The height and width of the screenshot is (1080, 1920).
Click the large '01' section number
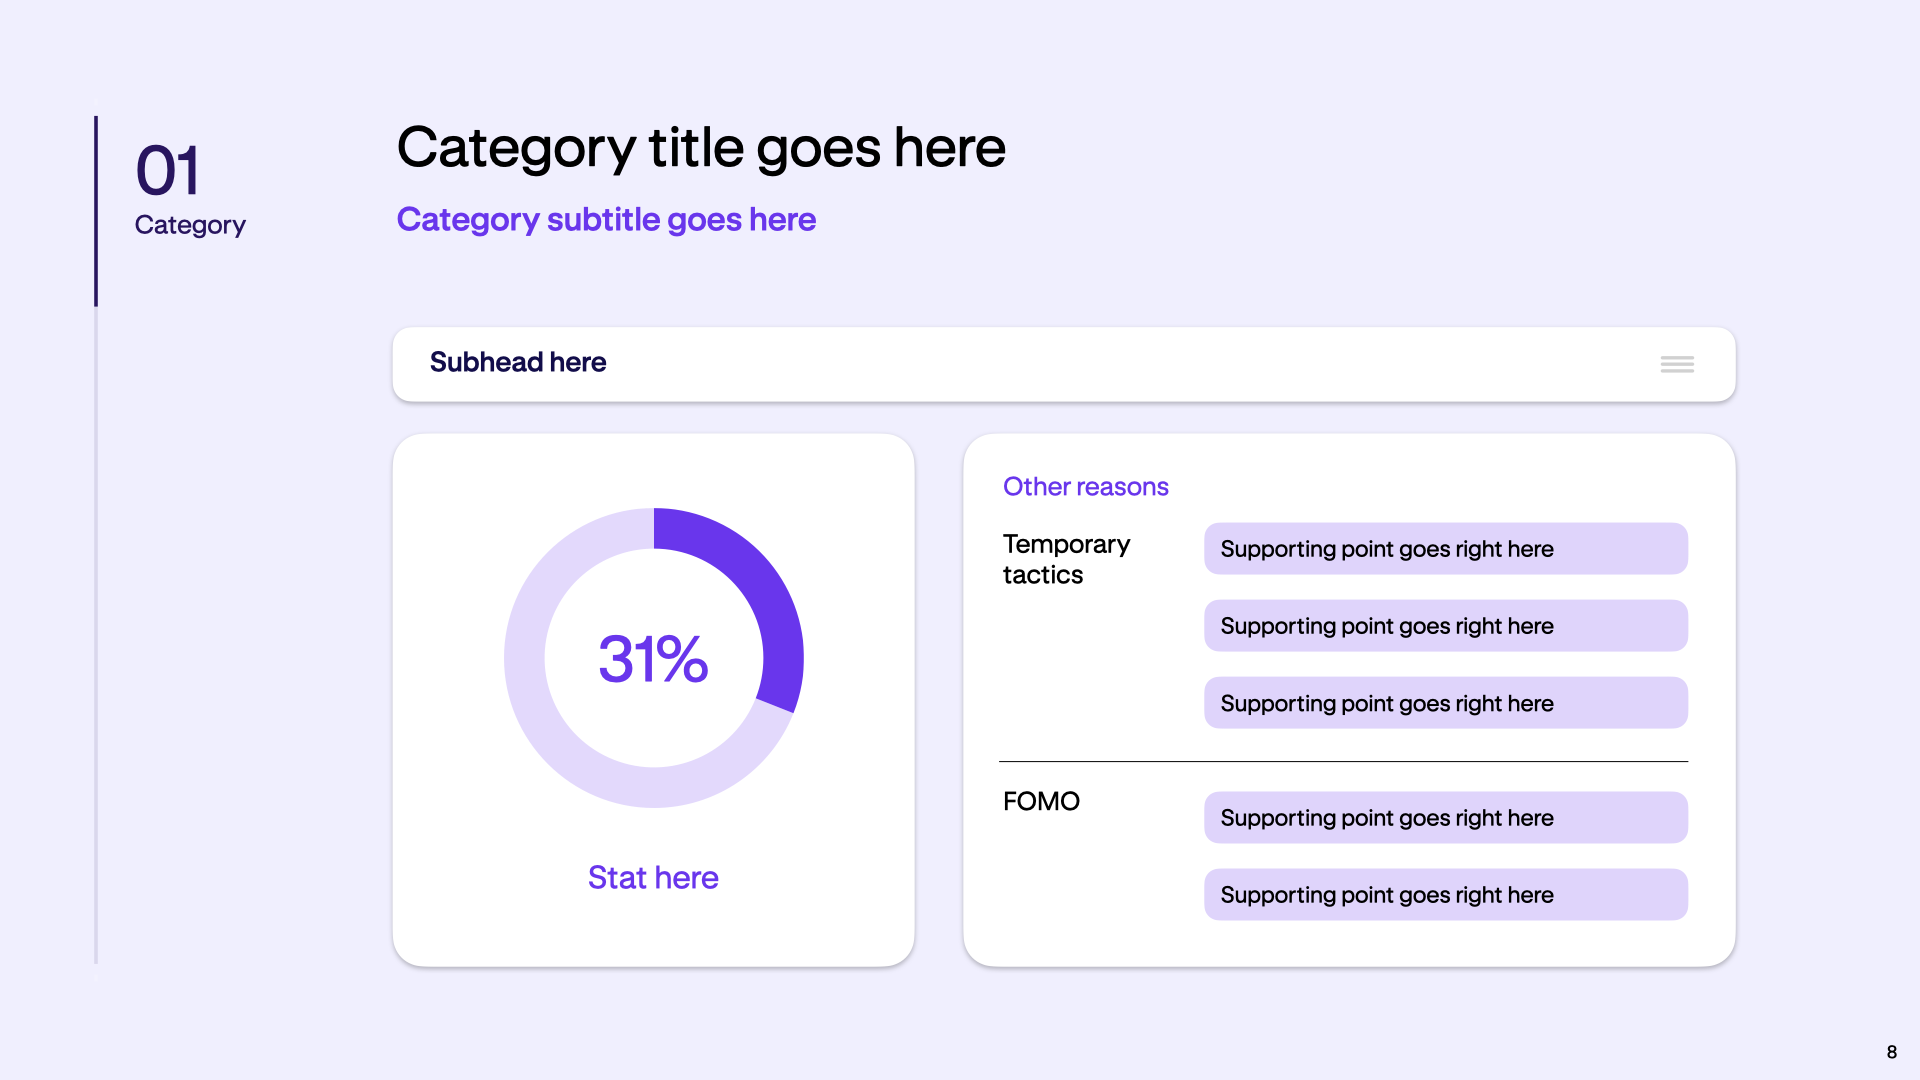point(168,170)
